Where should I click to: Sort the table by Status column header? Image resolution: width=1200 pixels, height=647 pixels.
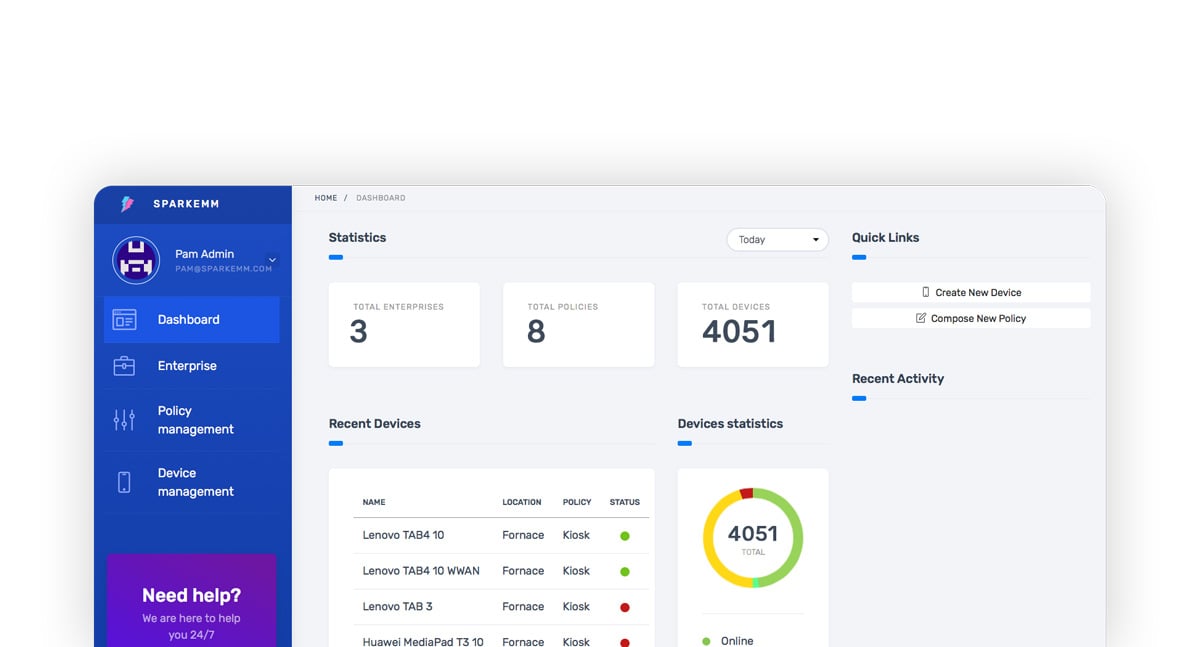pyautogui.click(x=624, y=502)
